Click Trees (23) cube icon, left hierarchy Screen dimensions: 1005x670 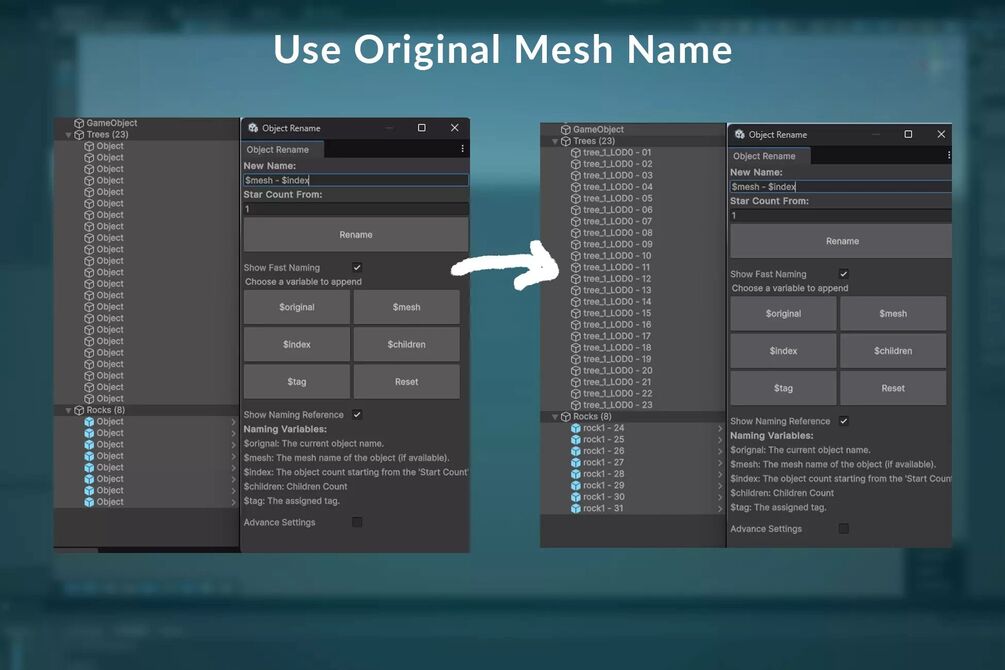79,135
